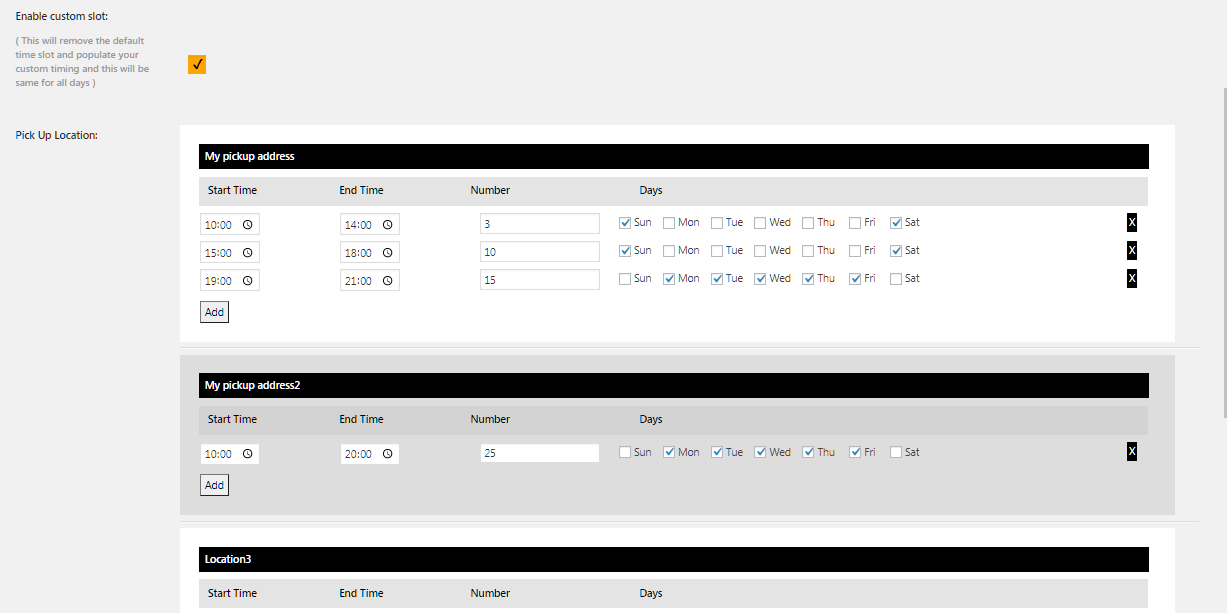Edit the Number field containing 15
The image size is (1227, 613).
(x=540, y=280)
